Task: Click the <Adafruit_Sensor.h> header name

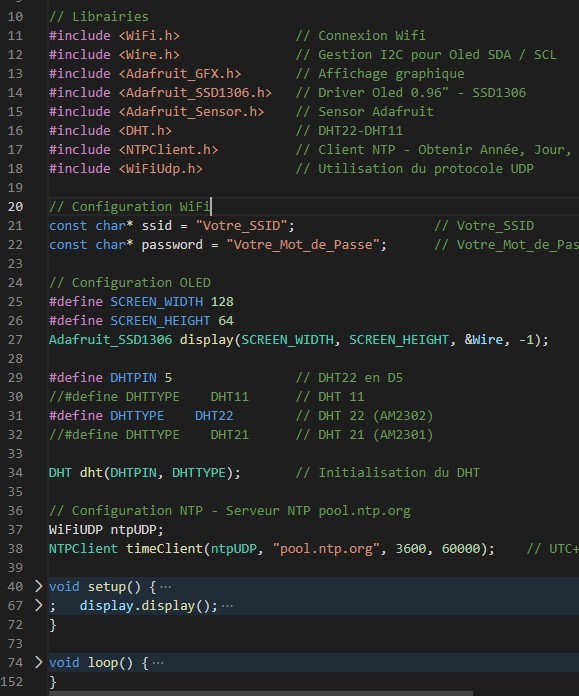Action: pos(191,111)
